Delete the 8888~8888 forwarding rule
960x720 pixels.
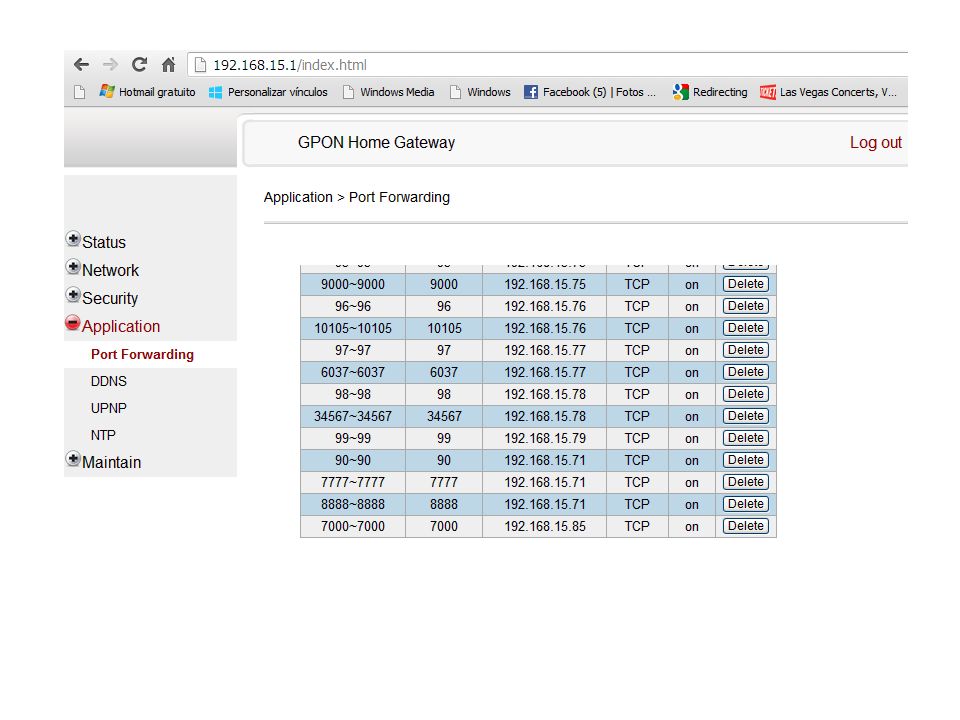(746, 504)
